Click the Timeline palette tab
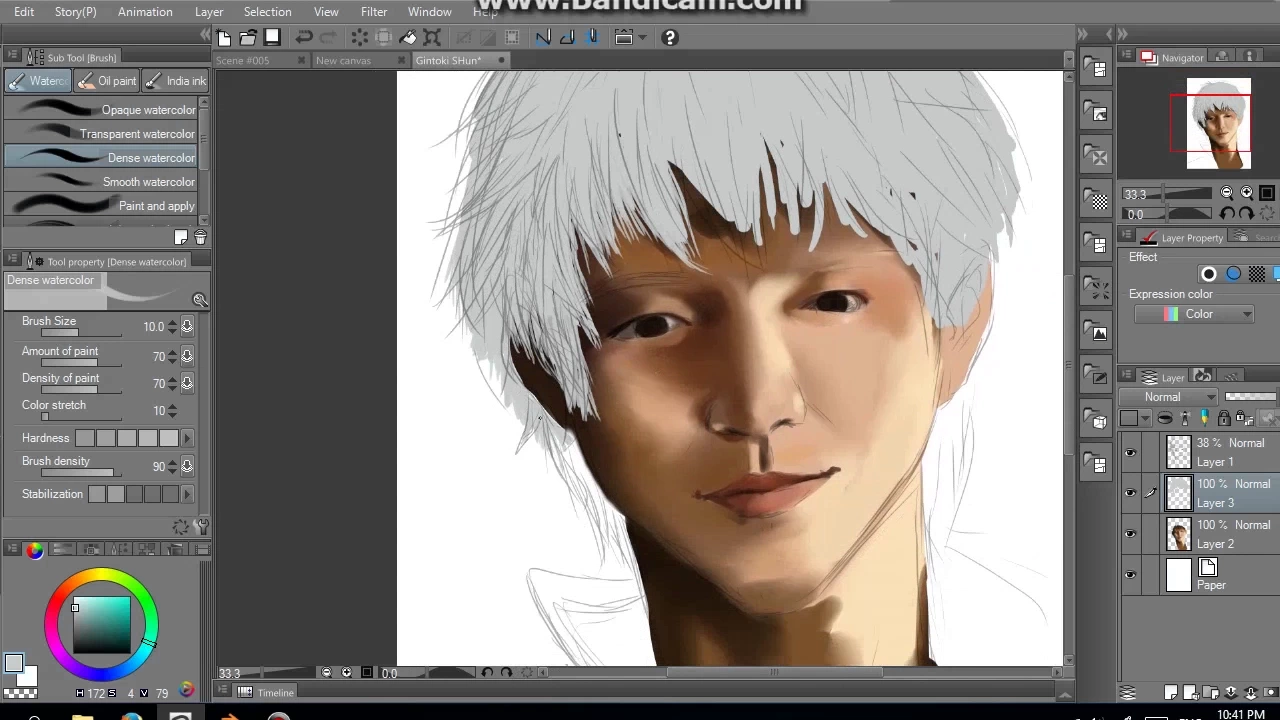 point(266,692)
